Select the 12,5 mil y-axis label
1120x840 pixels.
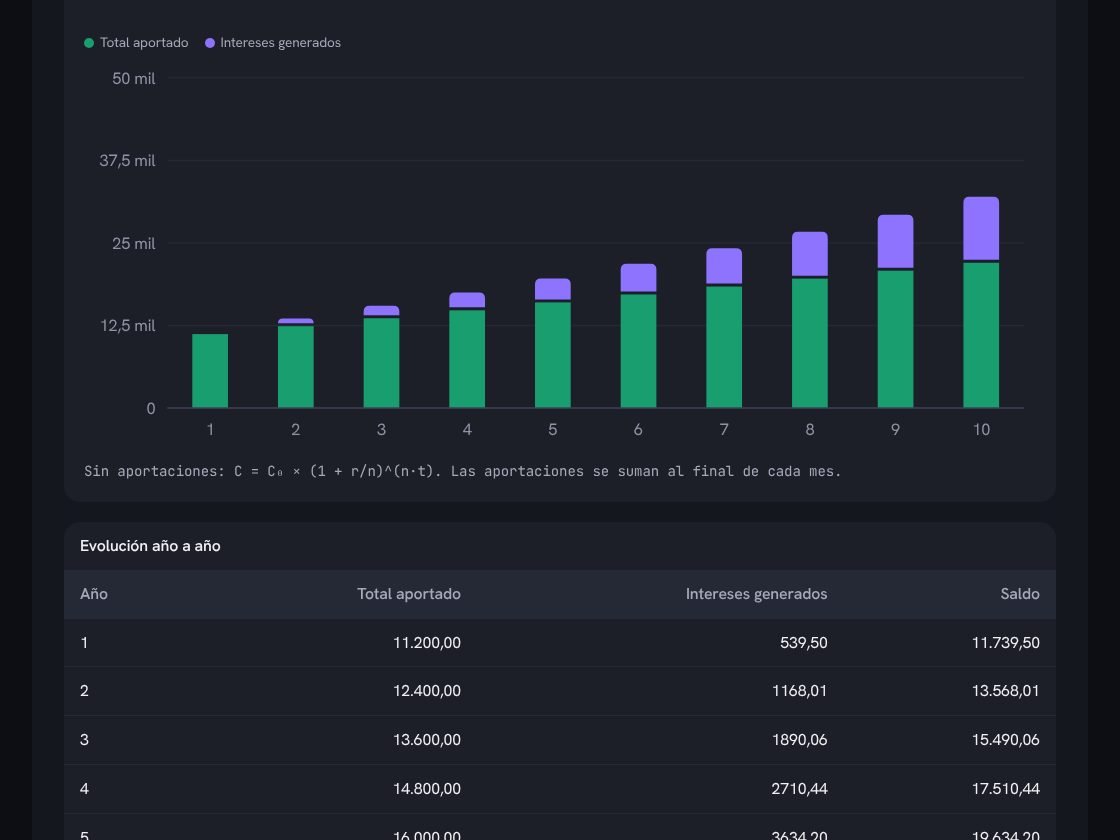click(x=128, y=326)
